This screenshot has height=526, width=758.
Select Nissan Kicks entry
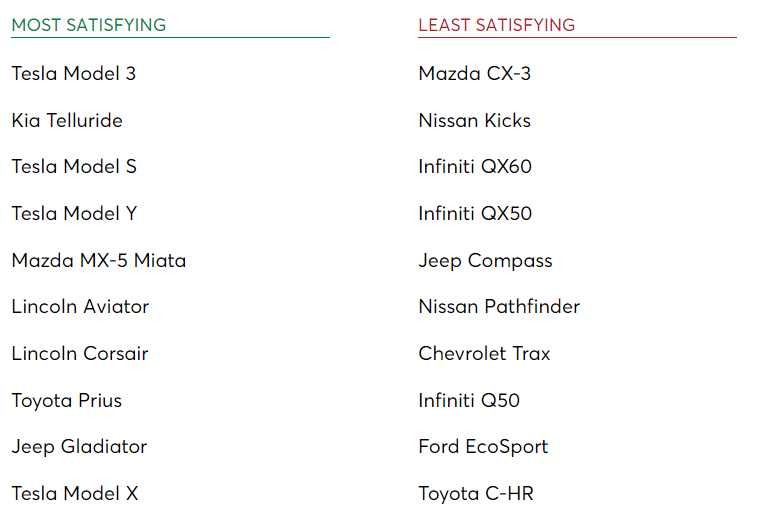[x=475, y=120]
